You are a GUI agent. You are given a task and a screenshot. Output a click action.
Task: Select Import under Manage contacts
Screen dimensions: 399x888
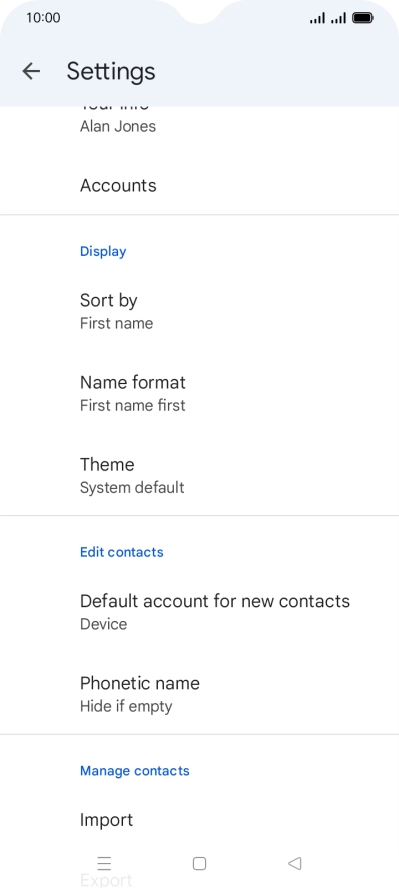click(199, 819)
